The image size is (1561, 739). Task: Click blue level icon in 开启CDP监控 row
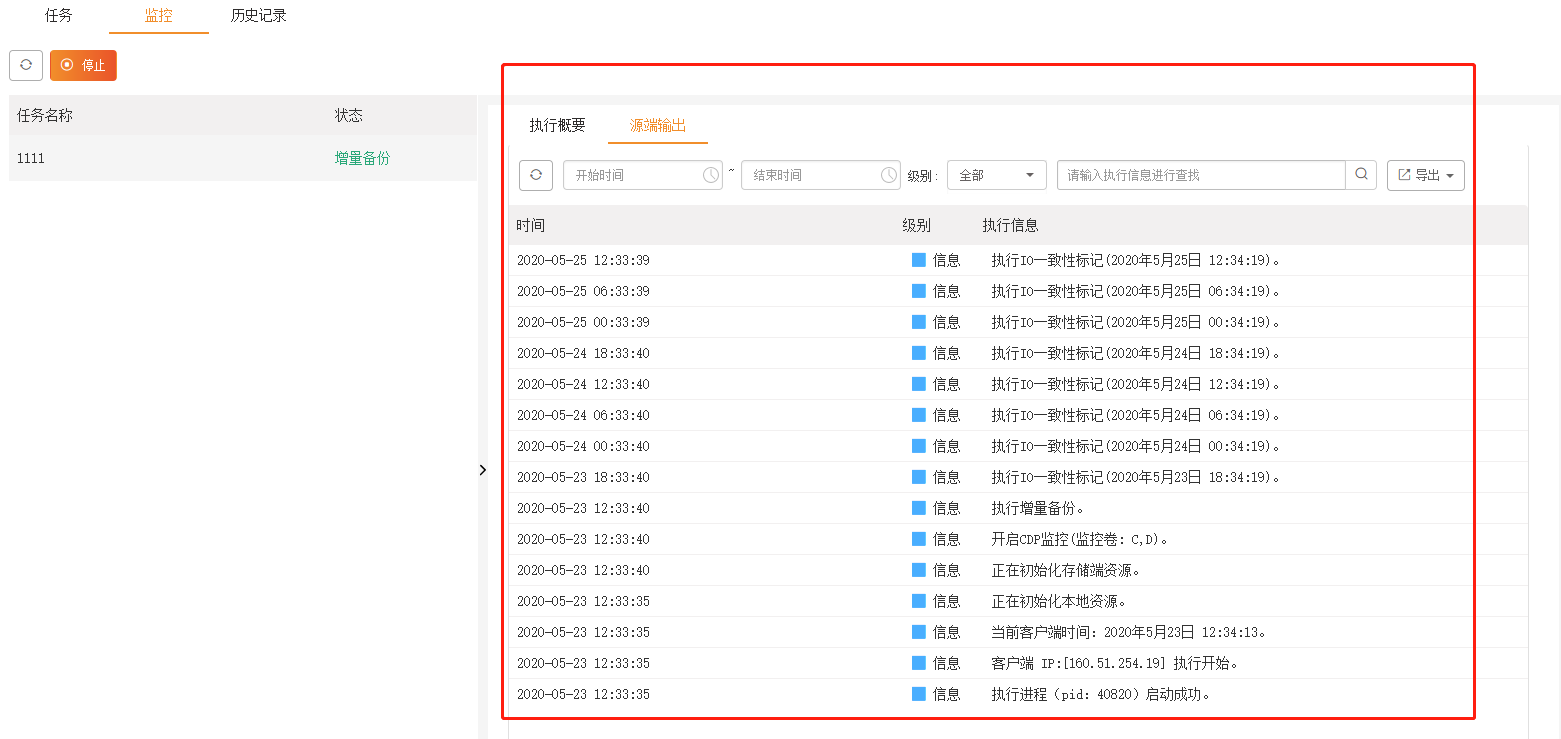point(918,539)
